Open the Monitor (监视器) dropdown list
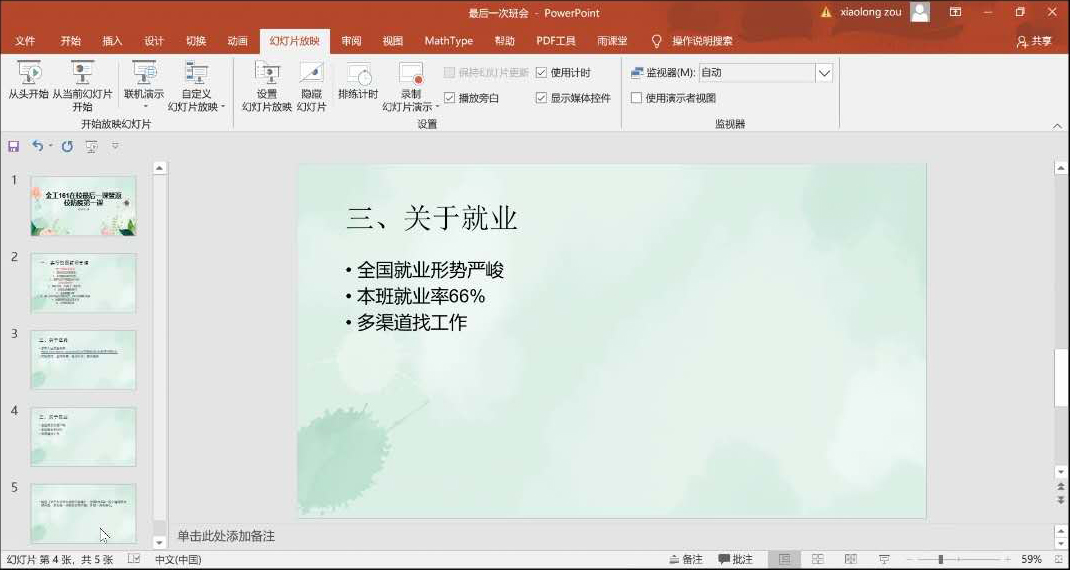The image size is (1070, 570). pyautogui.click(x=824, y=73)
